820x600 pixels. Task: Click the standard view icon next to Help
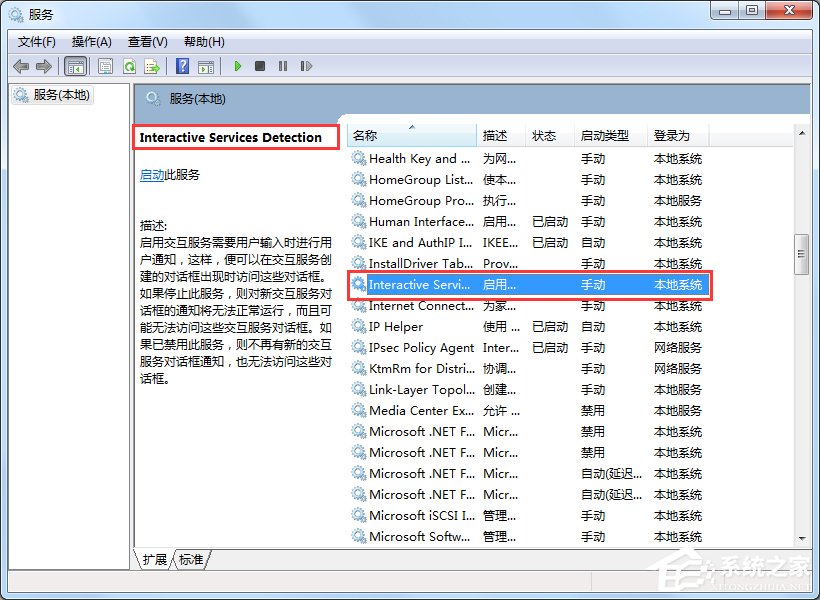point(207,66)
